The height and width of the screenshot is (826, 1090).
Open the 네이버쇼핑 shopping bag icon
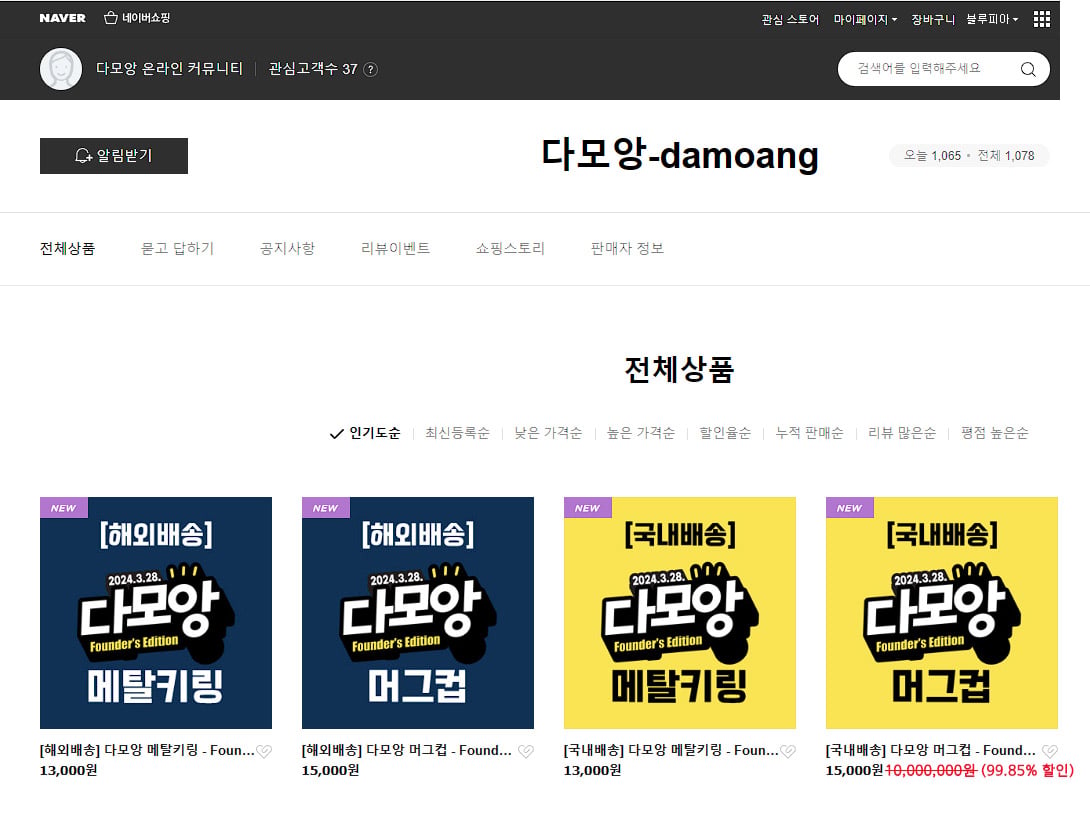(111, 18)
